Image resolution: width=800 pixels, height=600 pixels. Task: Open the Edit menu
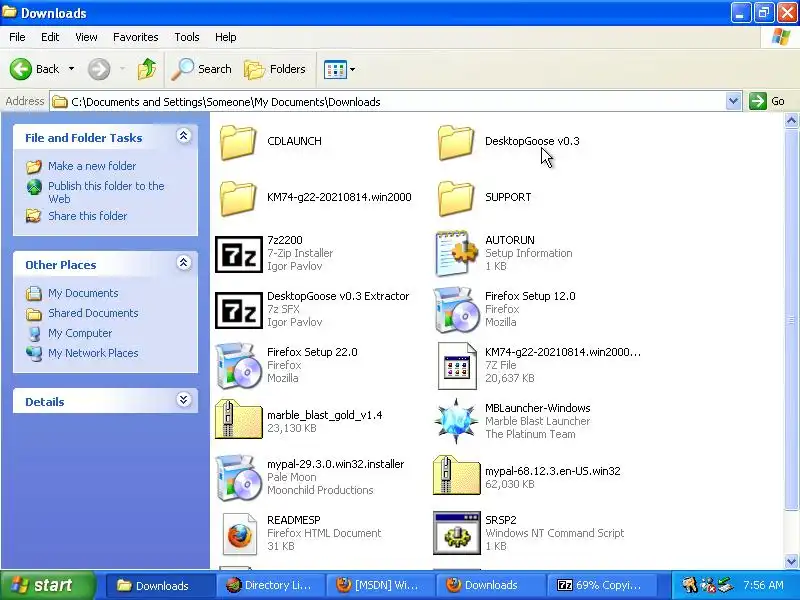click(x=50, y=37)
